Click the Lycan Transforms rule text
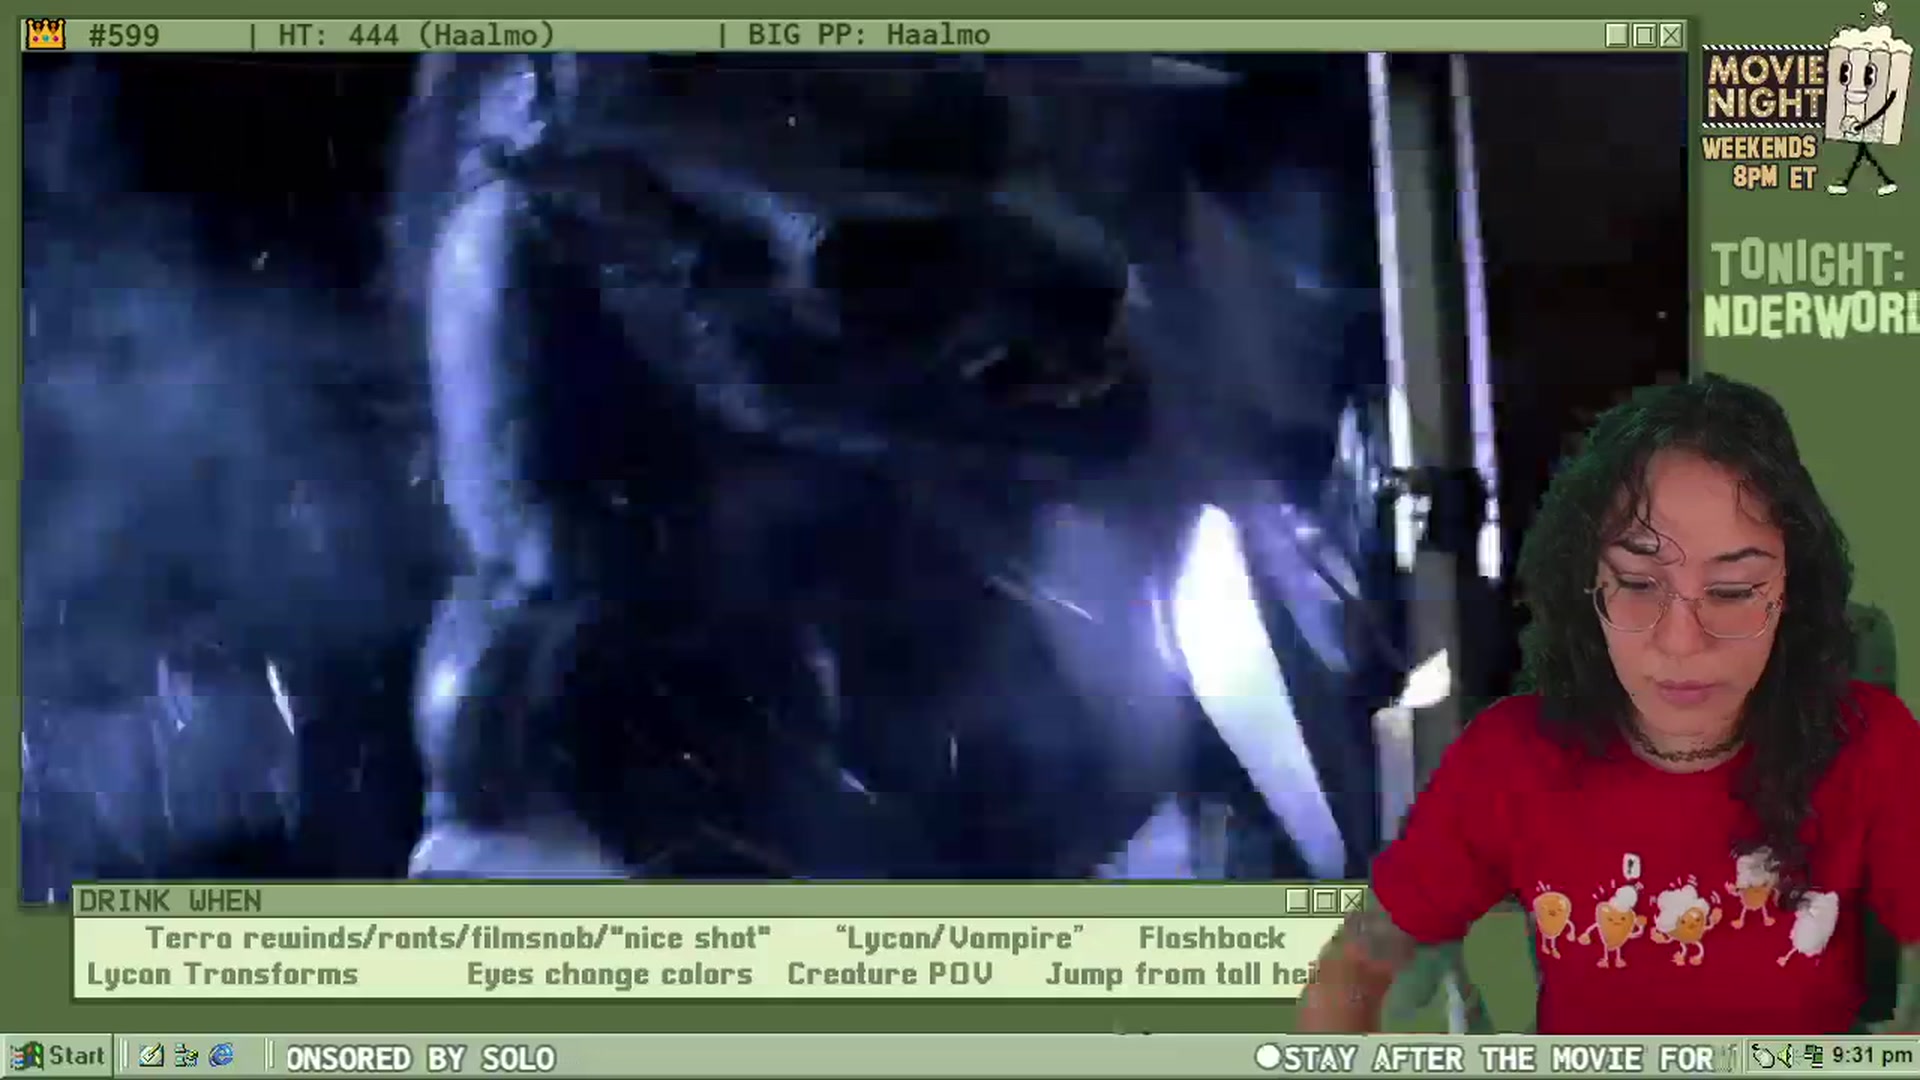The image size is (1920, 1080). click(x=222, y=974)
